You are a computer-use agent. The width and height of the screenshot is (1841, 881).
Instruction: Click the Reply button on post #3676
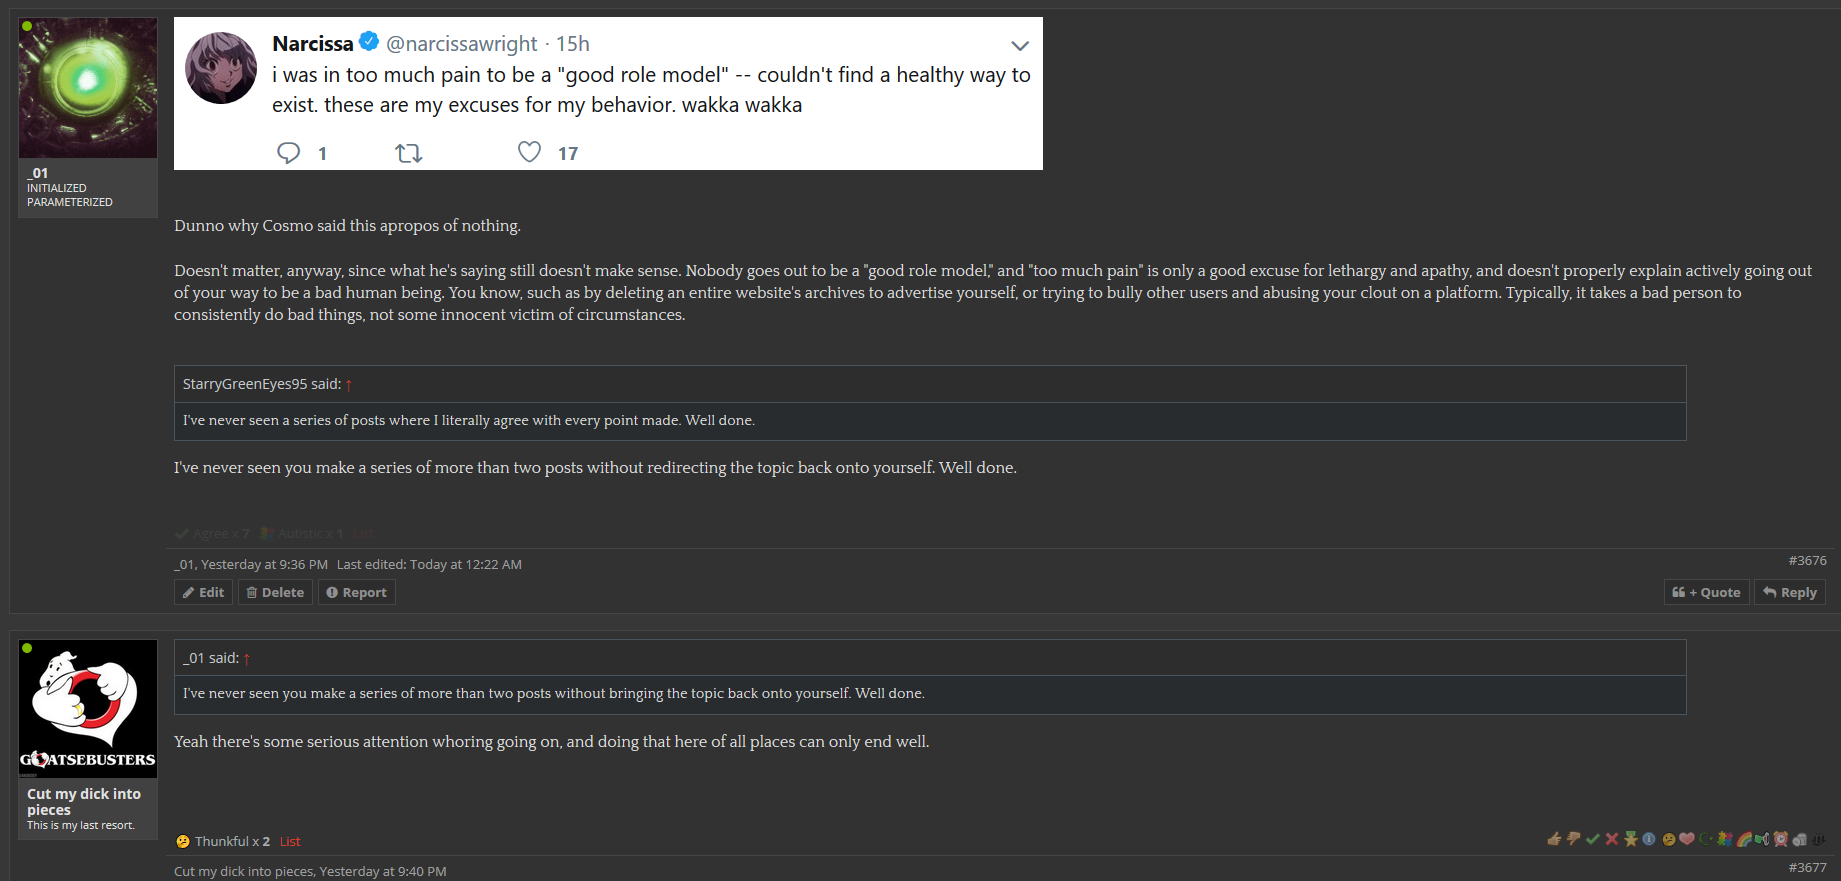click(x=1790, y=592)
